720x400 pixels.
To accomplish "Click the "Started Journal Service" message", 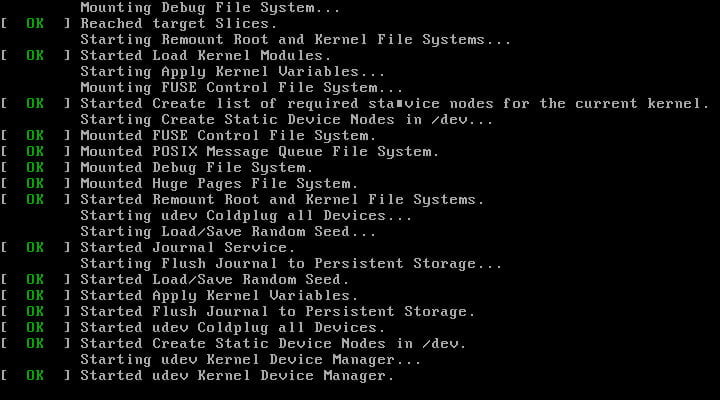I will tap(187, 248).
